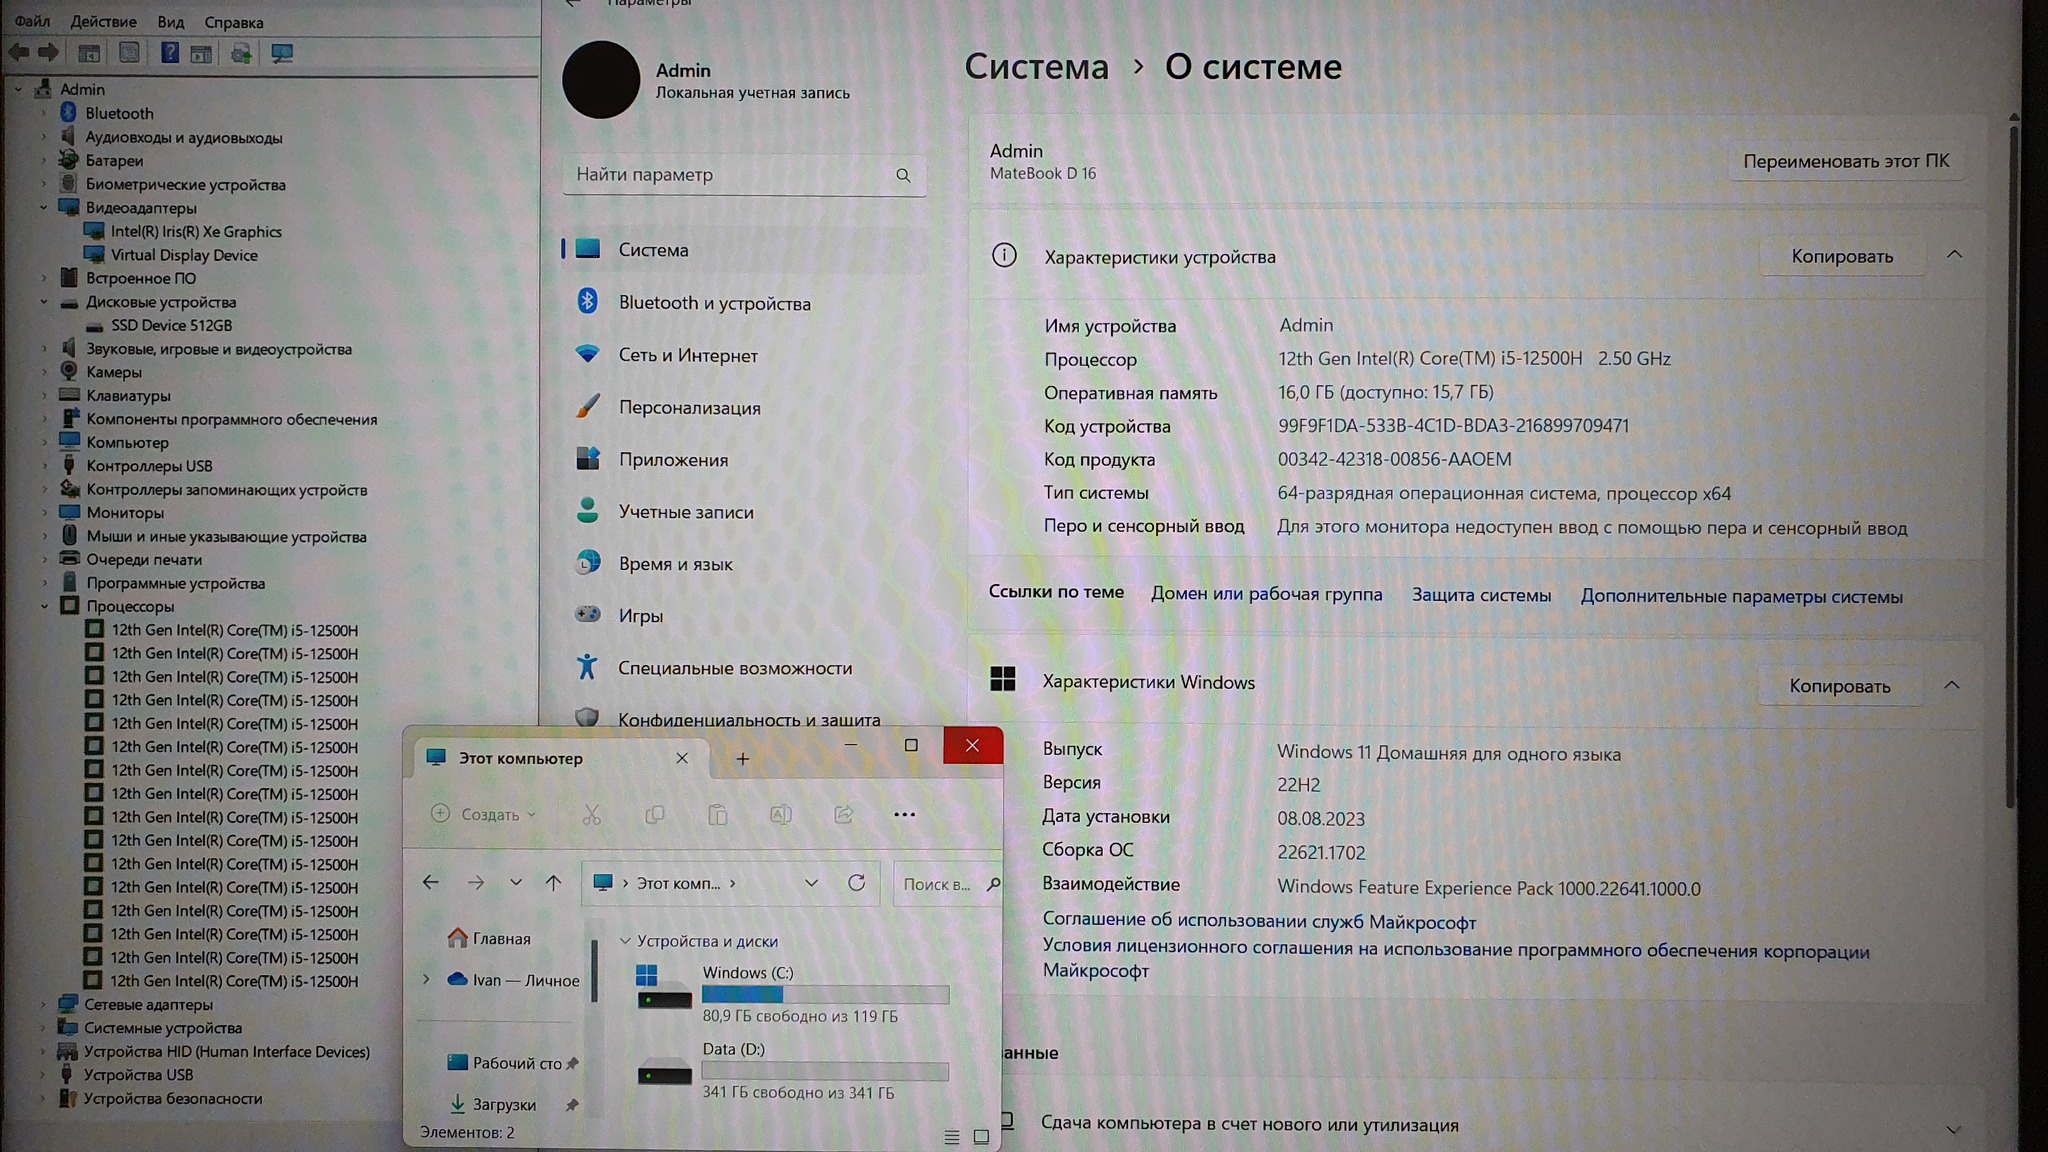Open Защита системы link
2048x1152 pixels.
point(1481,595)
